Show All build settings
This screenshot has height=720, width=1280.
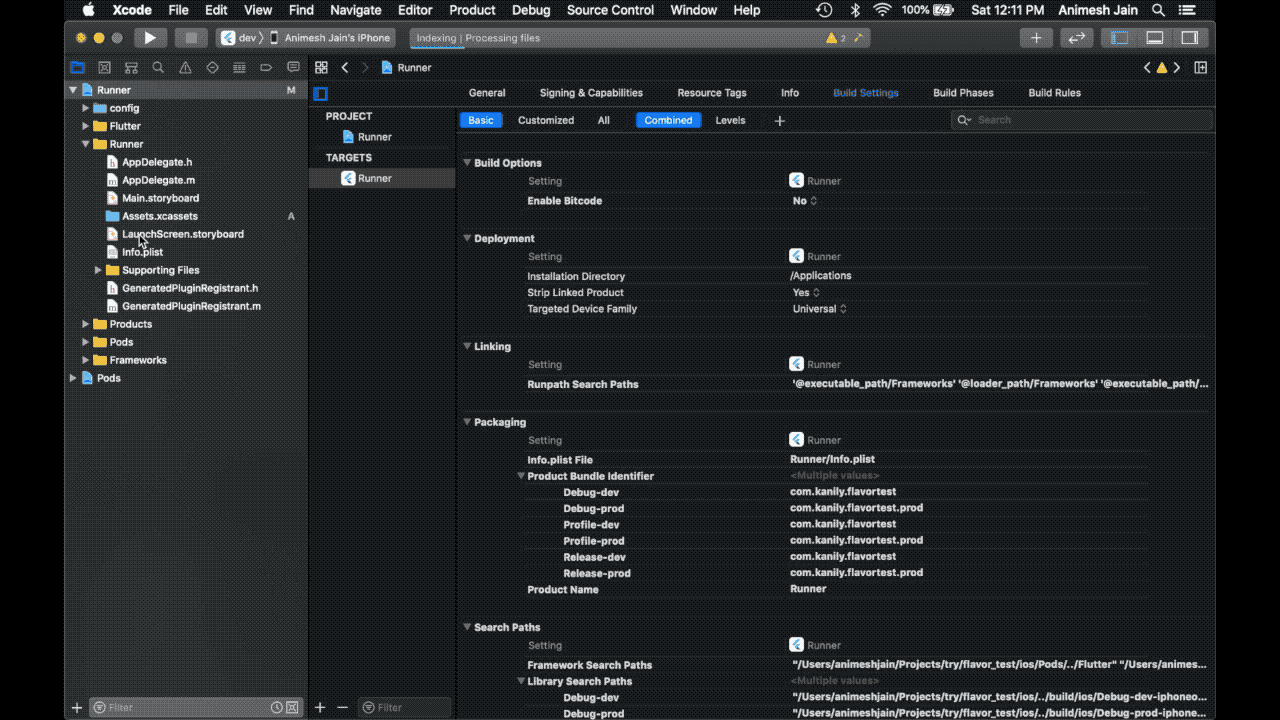tap(604, 120)
